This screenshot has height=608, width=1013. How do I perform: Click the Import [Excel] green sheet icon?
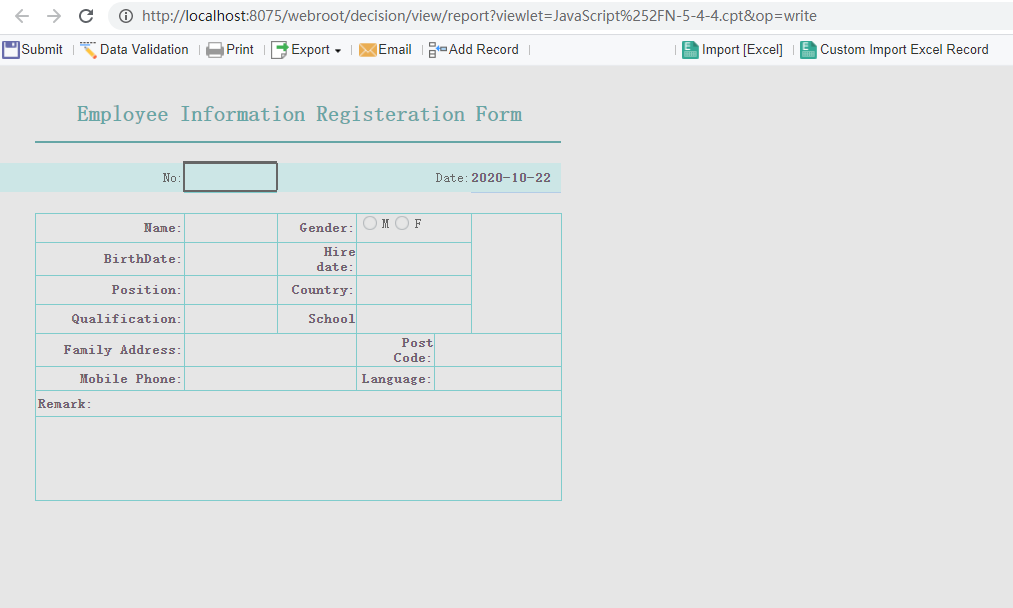point(691,50)
